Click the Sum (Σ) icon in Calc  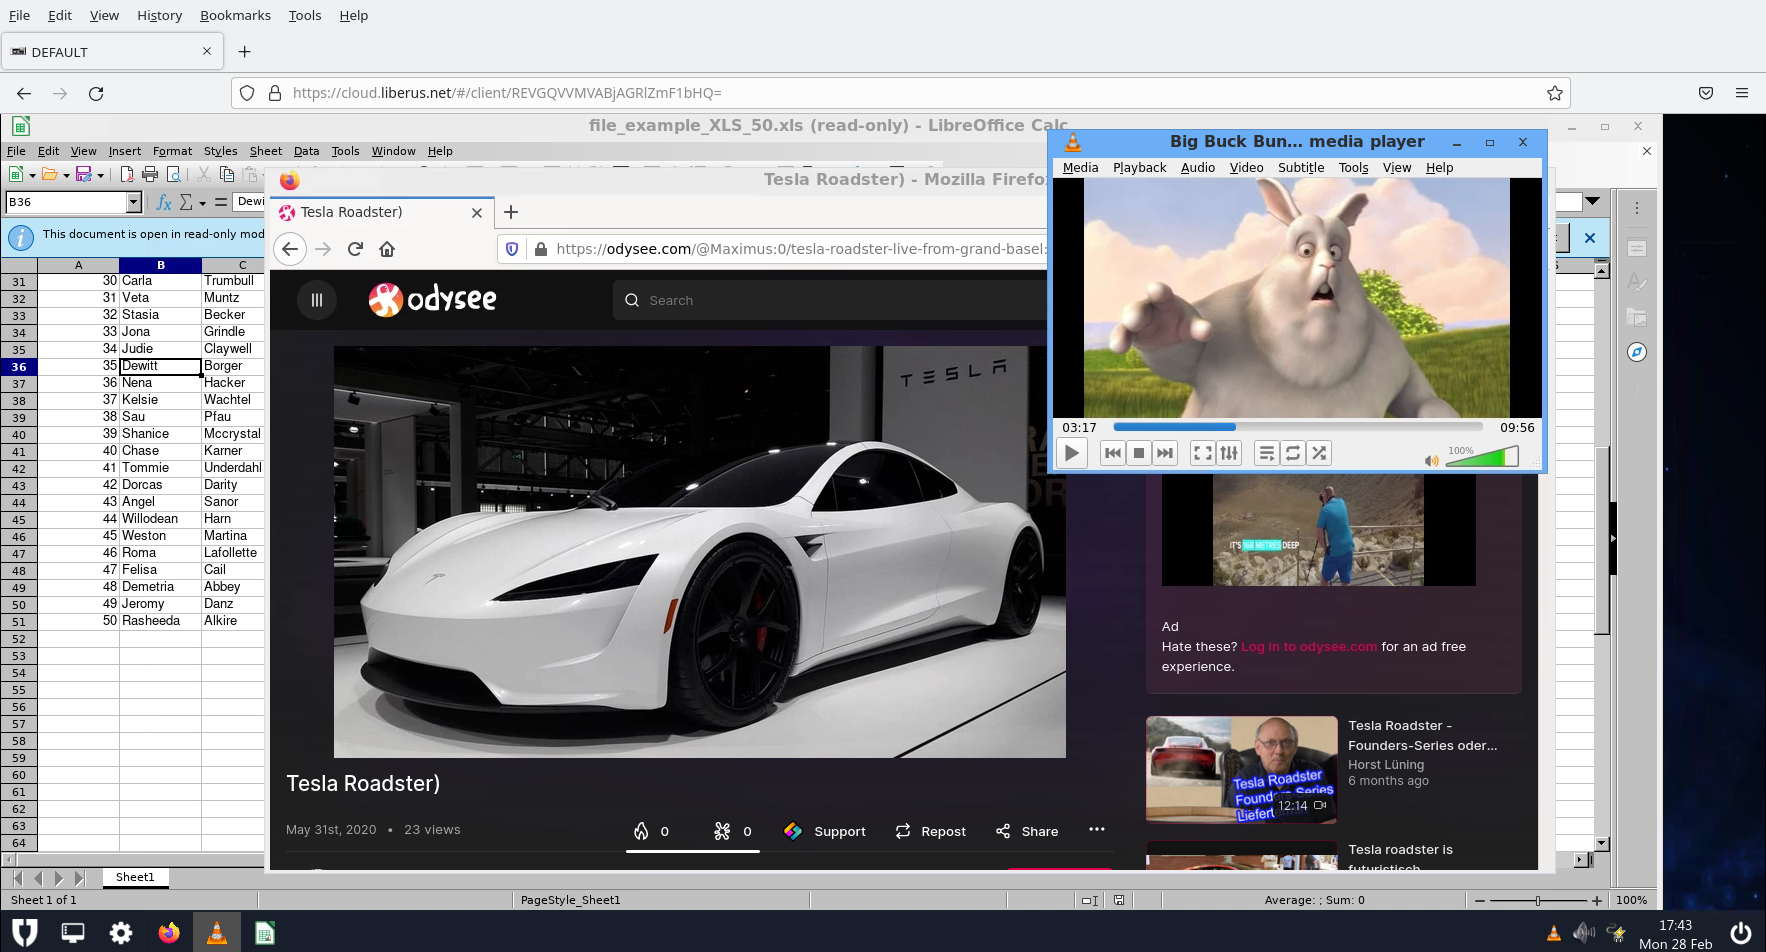coord(185,202)
